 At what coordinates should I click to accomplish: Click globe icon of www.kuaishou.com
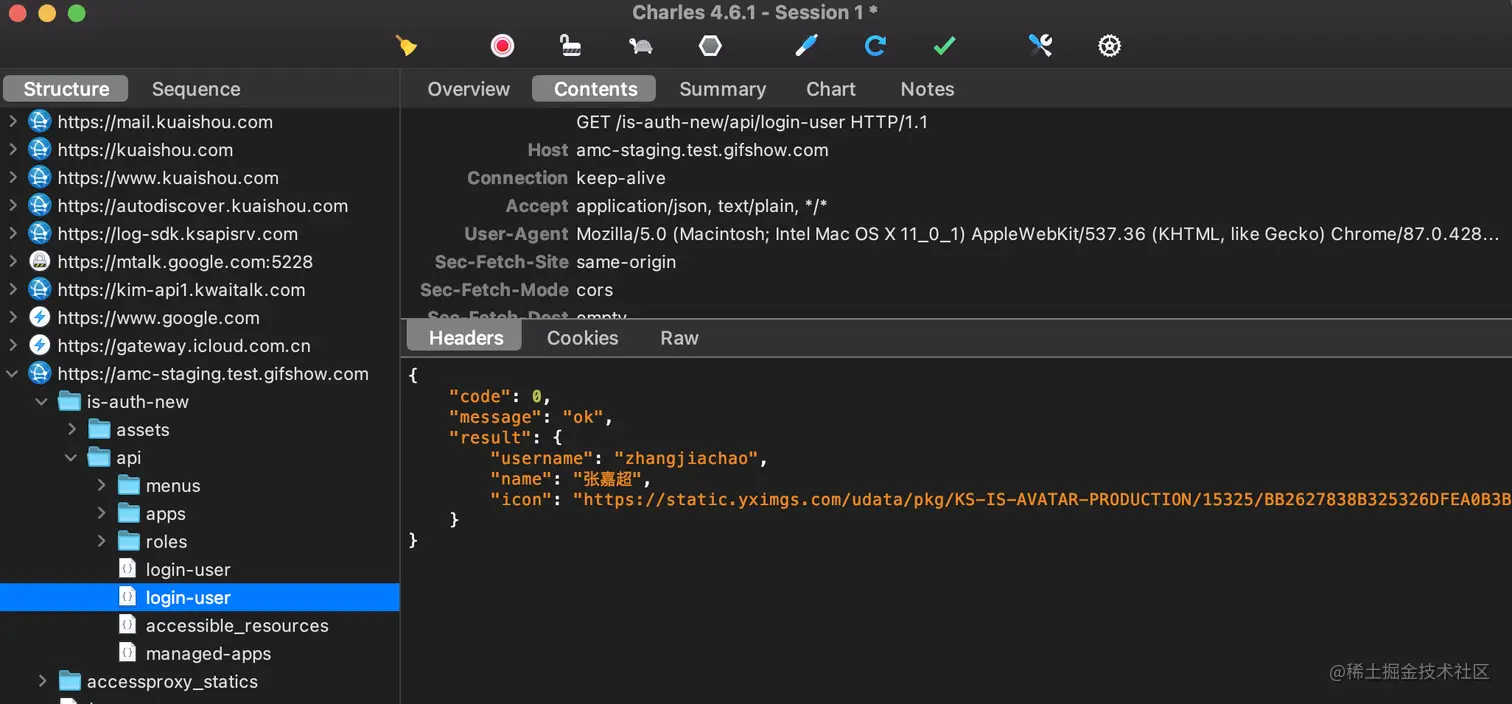pos(39,178)
